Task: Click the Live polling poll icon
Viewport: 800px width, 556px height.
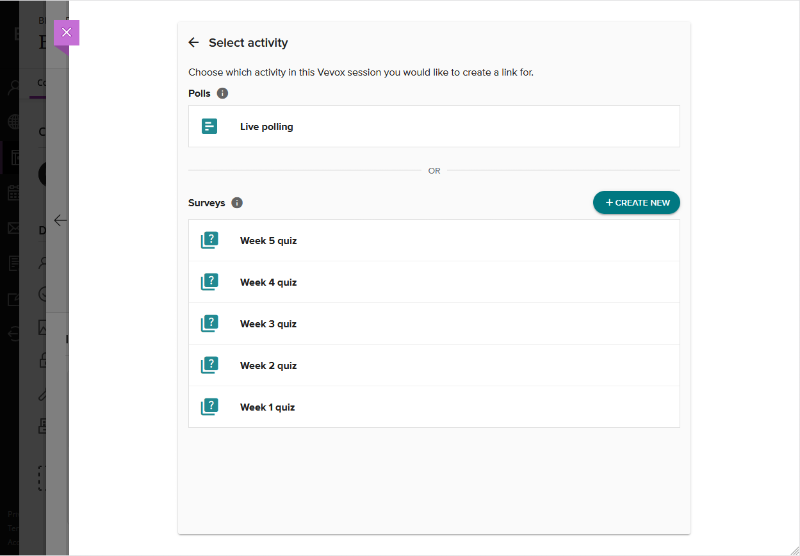Action: point(209,127)
